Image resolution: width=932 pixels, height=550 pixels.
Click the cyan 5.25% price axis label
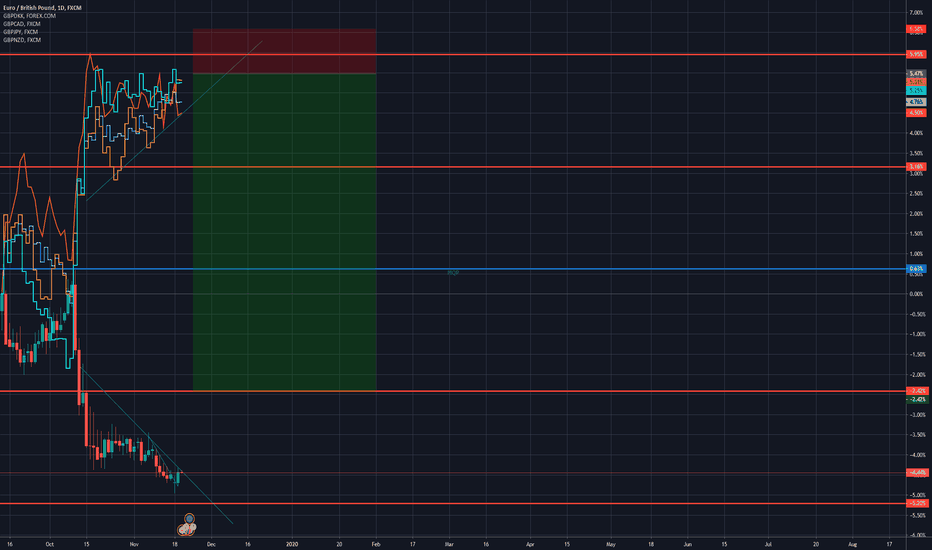916,89
